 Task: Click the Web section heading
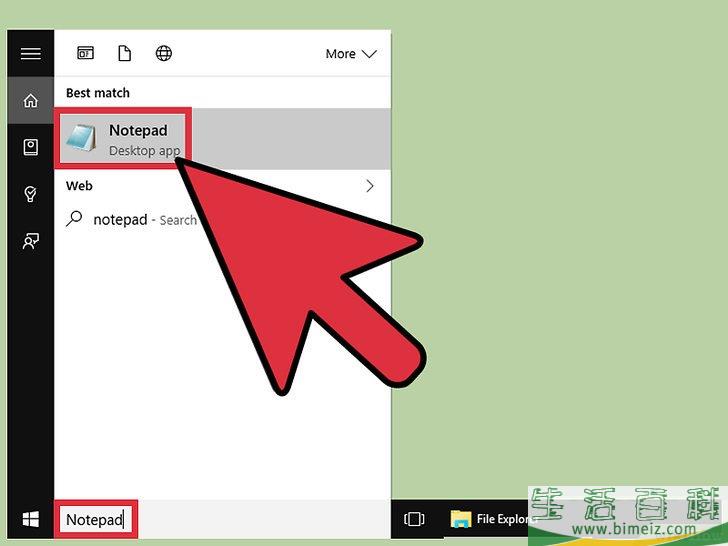(x=79, y=186)
